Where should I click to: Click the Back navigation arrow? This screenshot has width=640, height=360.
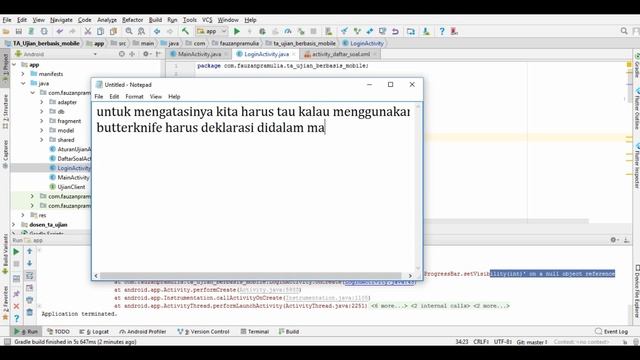[x=157, y=31]
